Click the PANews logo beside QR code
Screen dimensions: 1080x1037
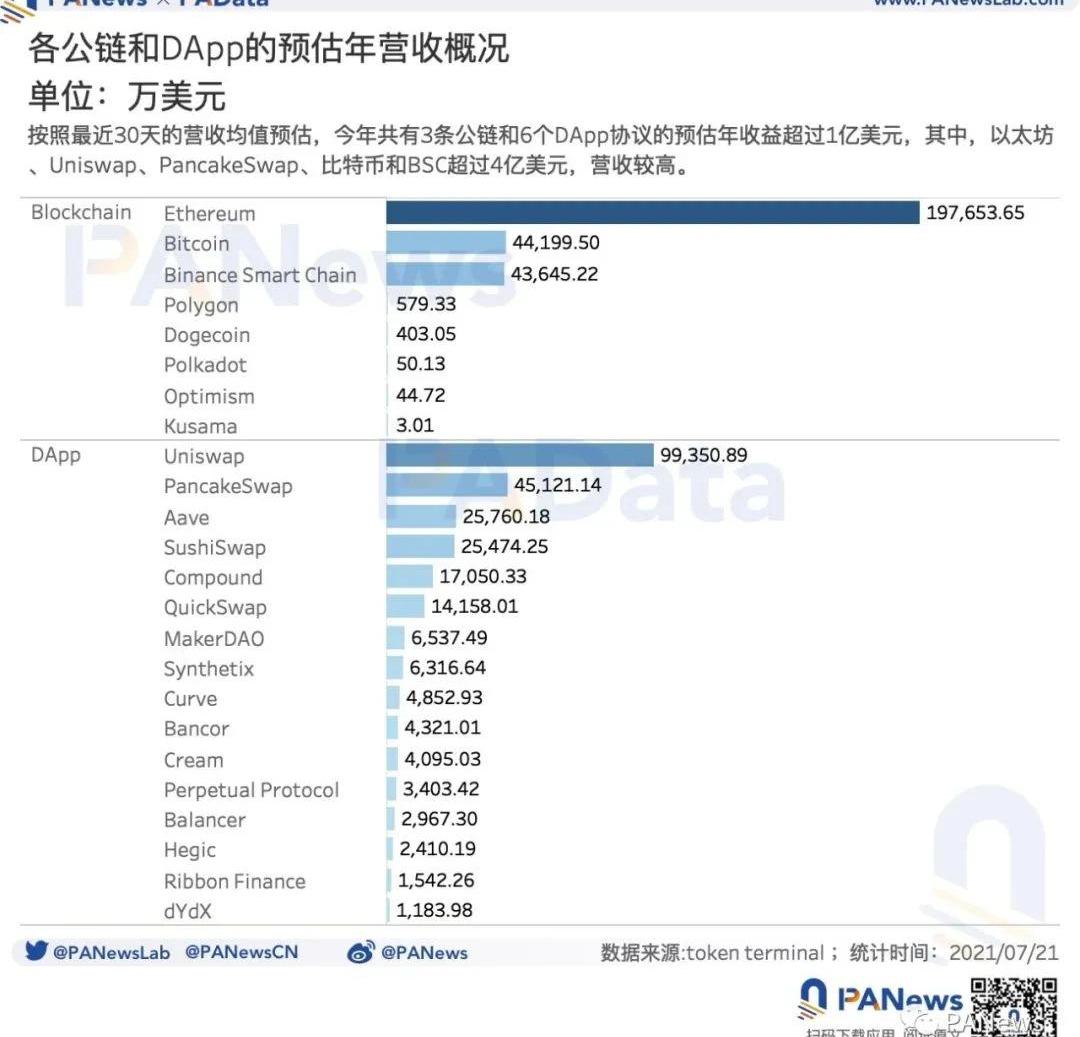point(880,998)
